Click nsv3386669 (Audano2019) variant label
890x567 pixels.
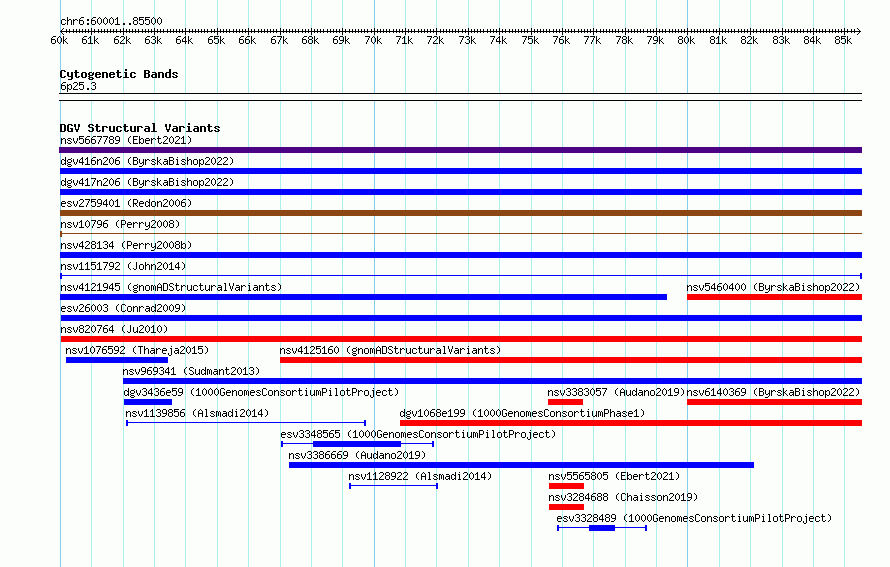pos(357,455)
